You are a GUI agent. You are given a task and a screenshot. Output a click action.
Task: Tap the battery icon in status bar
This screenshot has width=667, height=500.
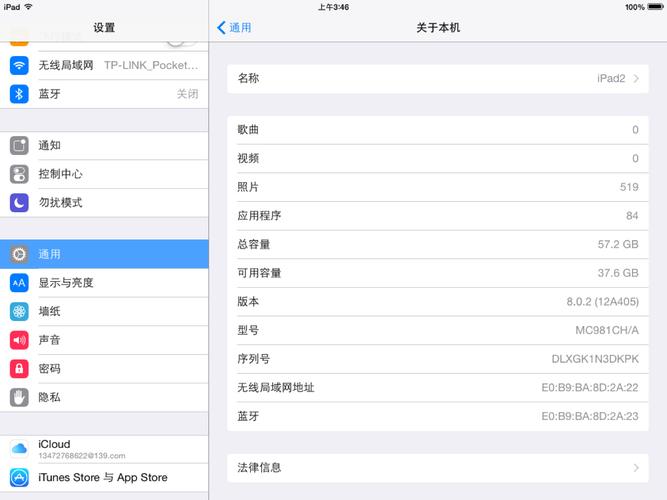pos(655,7)
